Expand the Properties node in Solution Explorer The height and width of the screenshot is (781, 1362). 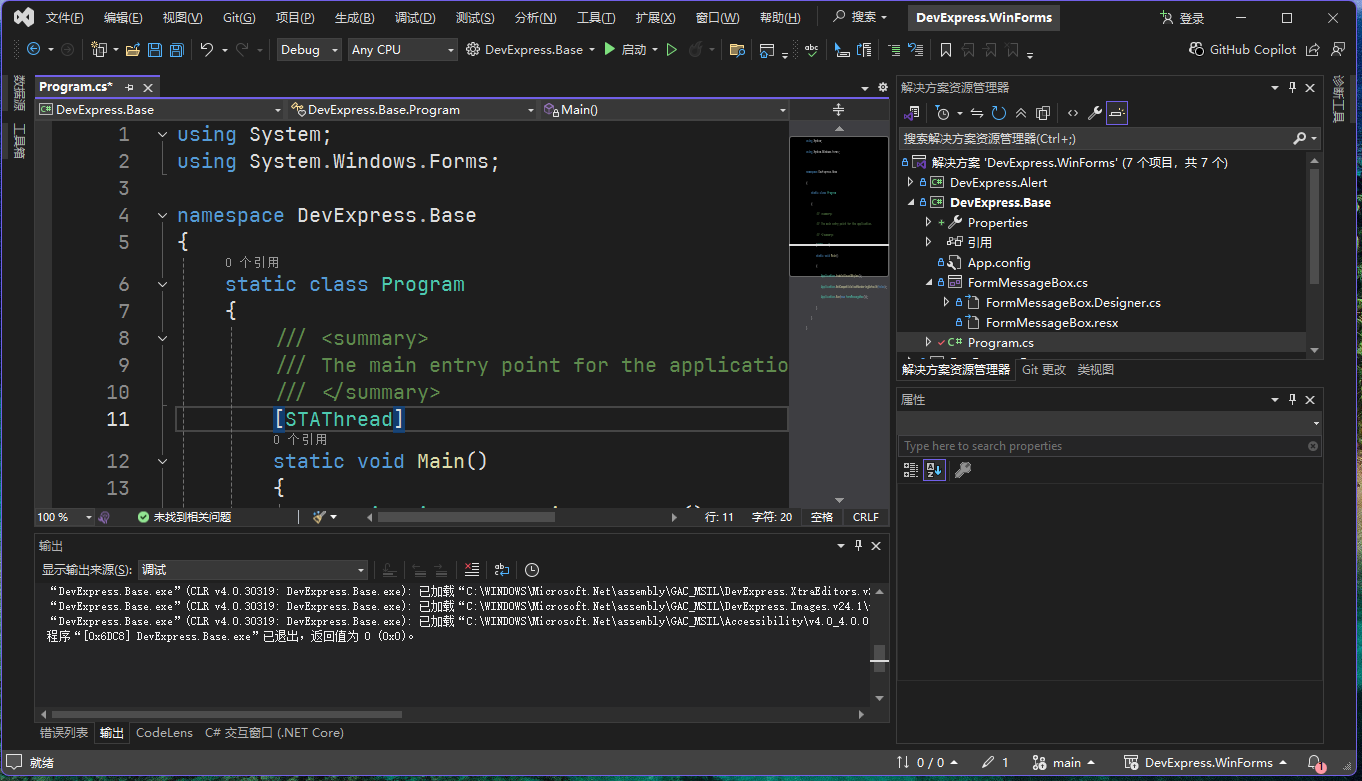pyautogui.click(x=928, y=222)
